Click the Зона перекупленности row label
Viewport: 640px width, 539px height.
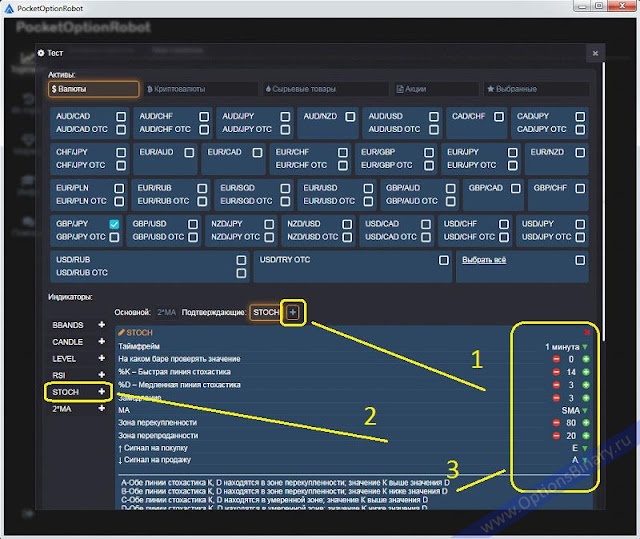click(x=158, y=423)
